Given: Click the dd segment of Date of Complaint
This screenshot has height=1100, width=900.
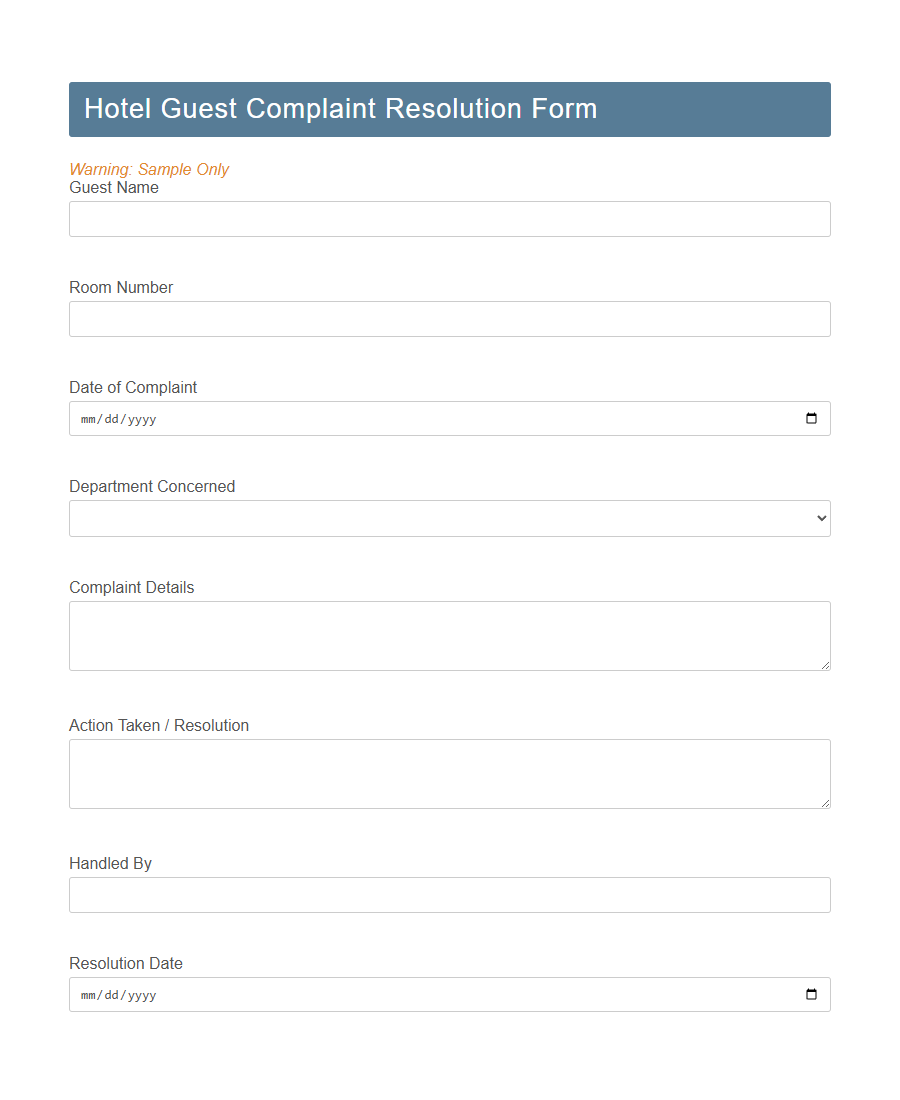Looking at the screenshot, I should point(111,418).
